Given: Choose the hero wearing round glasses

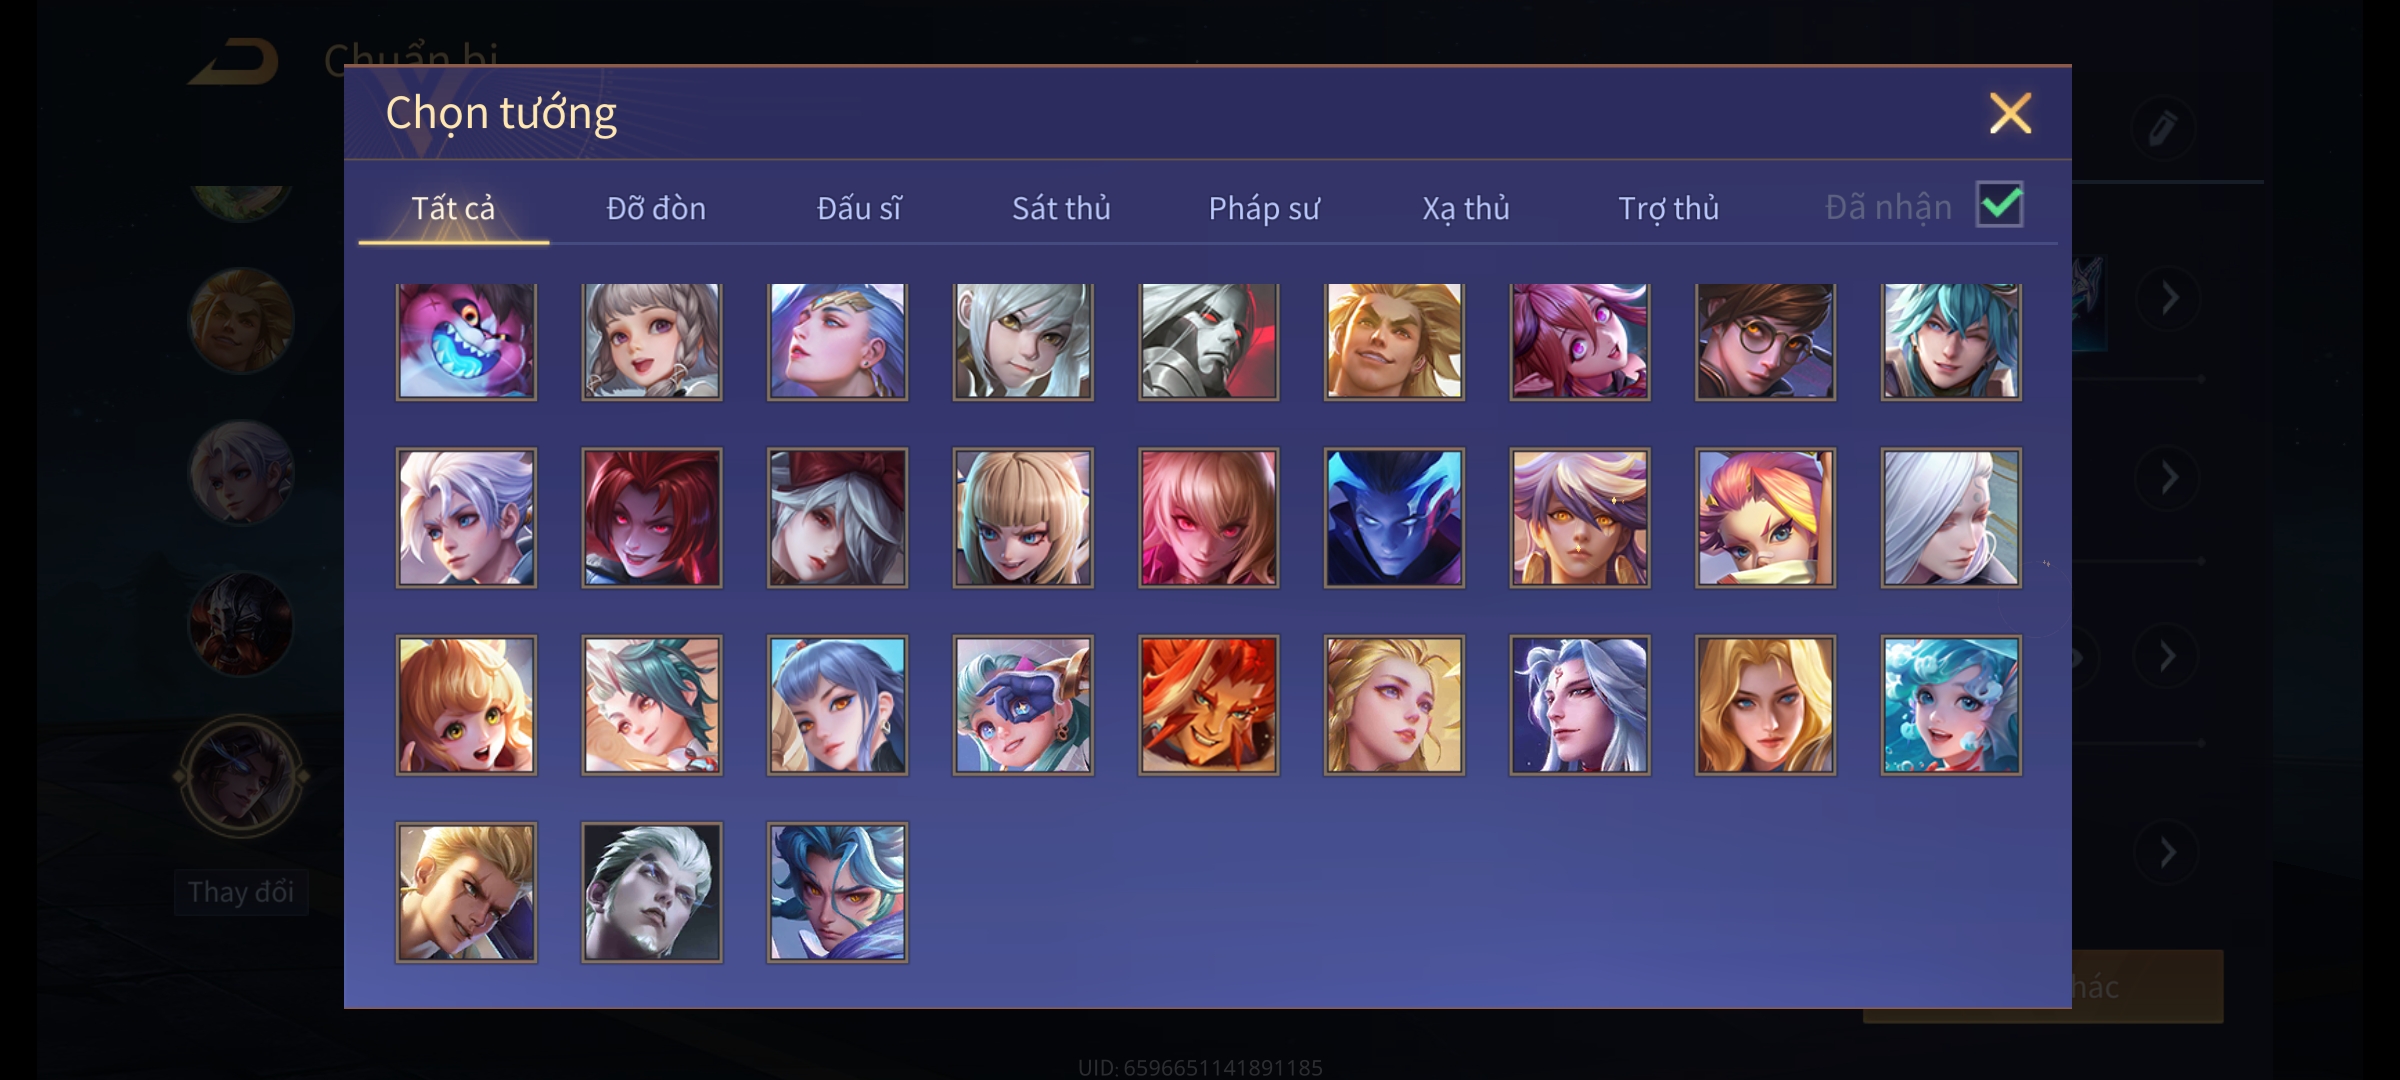Looking at the screenshot, I should pyautogui.click(x=1765, y=341).
